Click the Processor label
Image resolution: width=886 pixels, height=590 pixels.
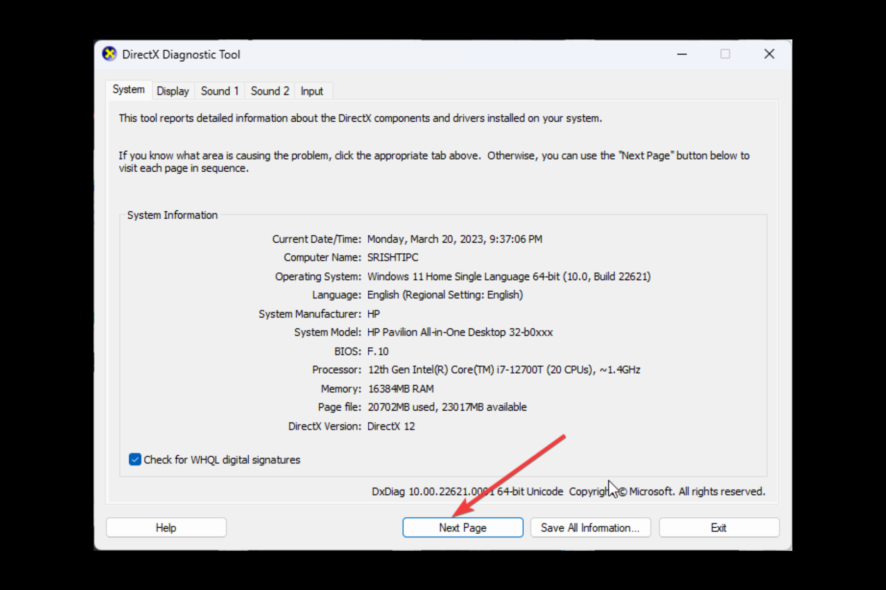coord(337,370)
